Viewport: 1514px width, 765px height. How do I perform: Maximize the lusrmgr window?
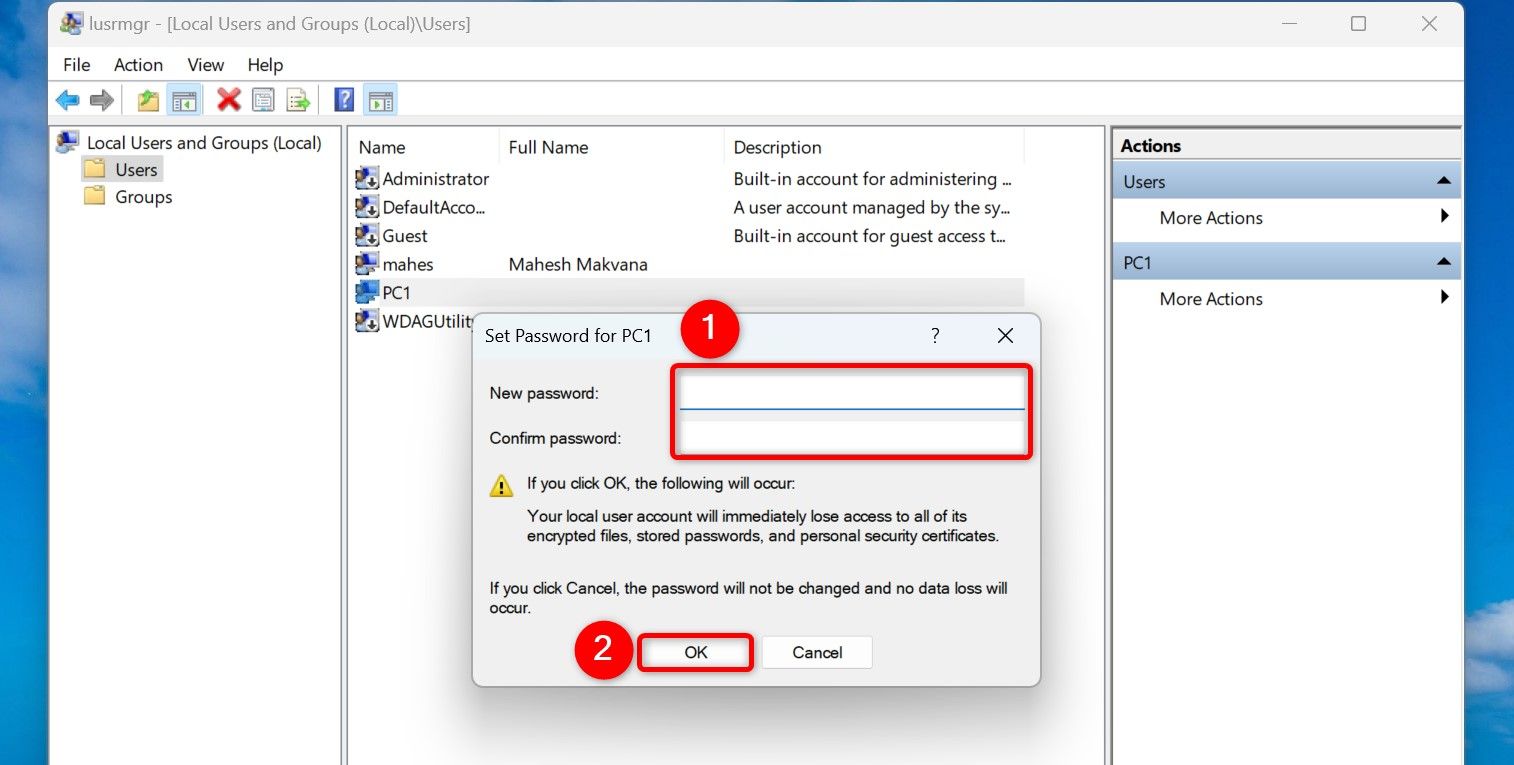point(1358,23)
